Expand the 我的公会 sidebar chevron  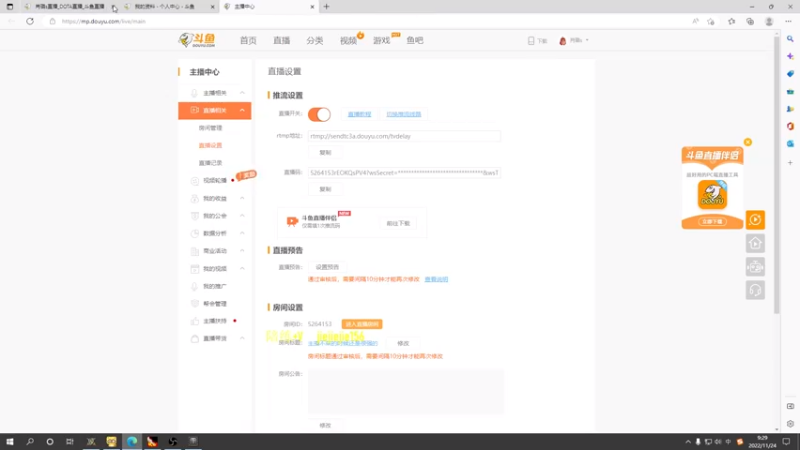242,216
